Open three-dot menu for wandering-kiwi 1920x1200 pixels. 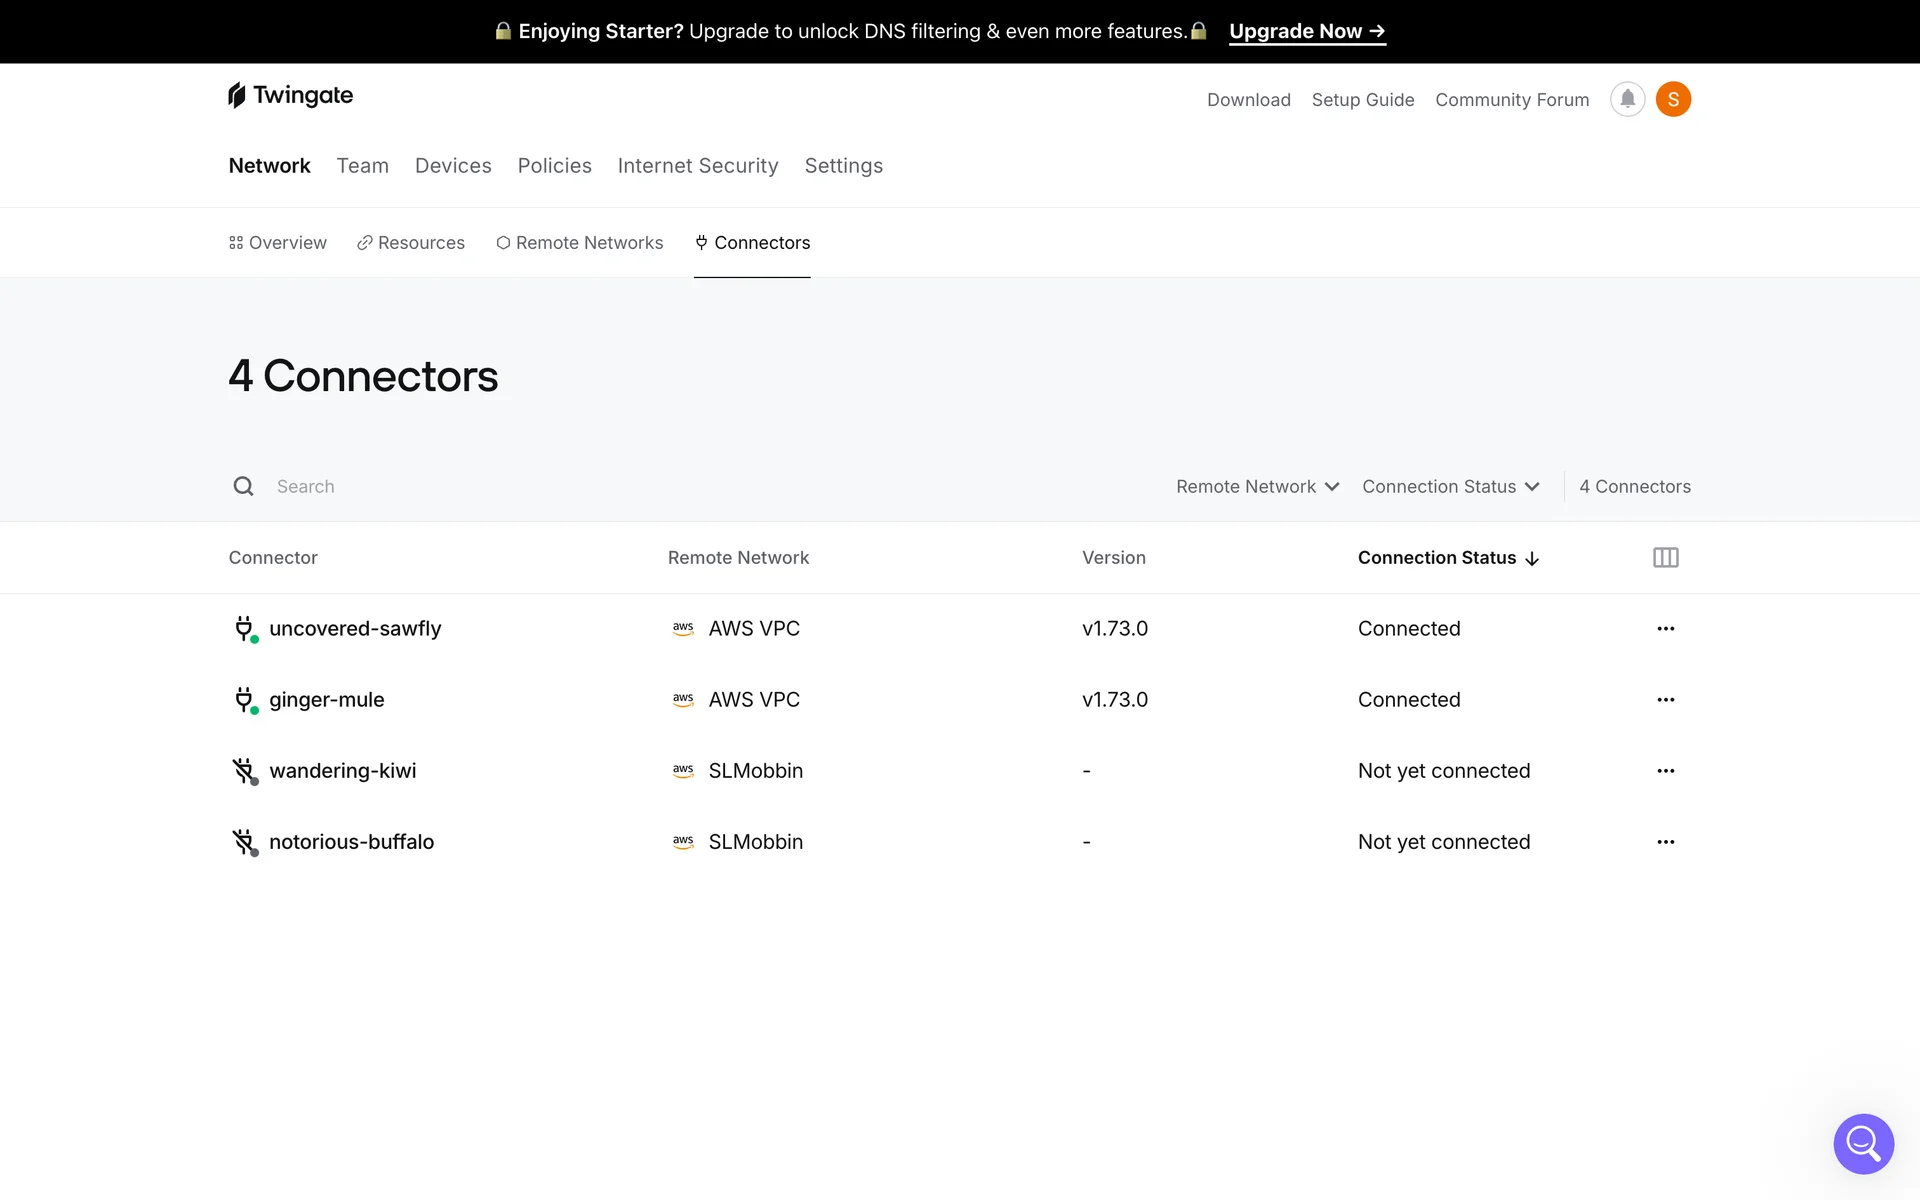(x=1665, y=771)
